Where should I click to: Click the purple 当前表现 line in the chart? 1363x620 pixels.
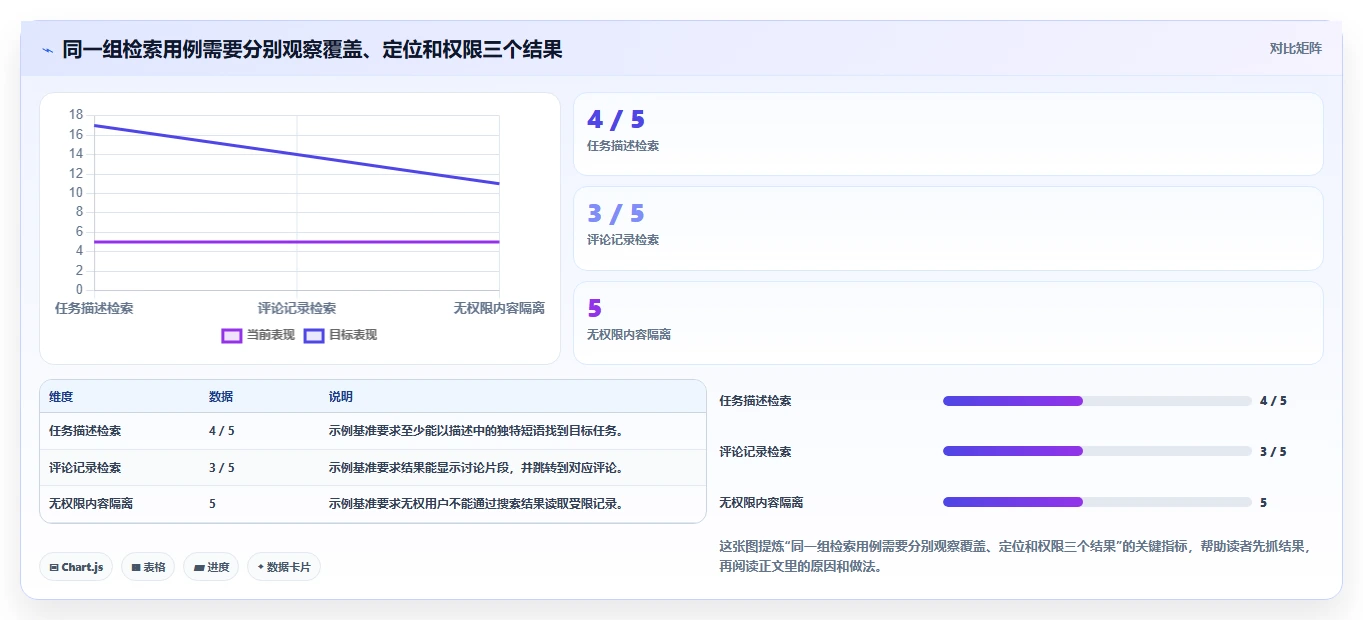tap(297, 242)
